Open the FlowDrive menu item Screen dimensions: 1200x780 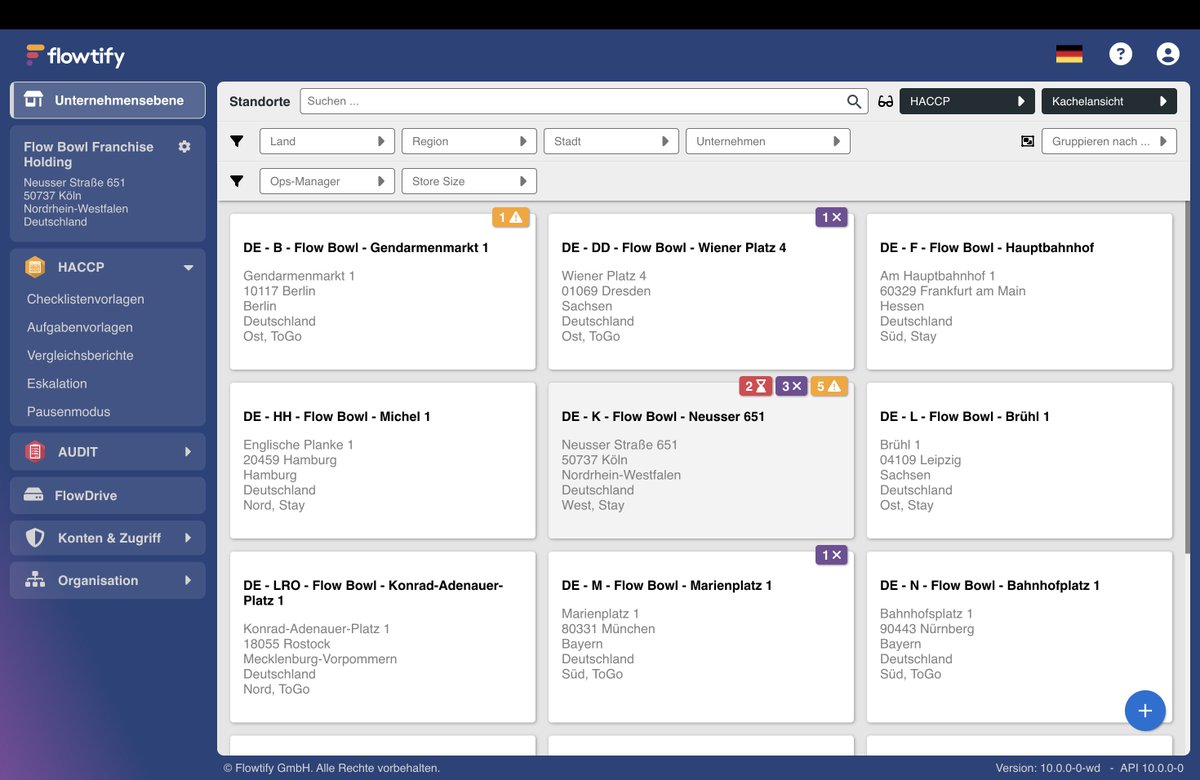[x=108, y=495]
